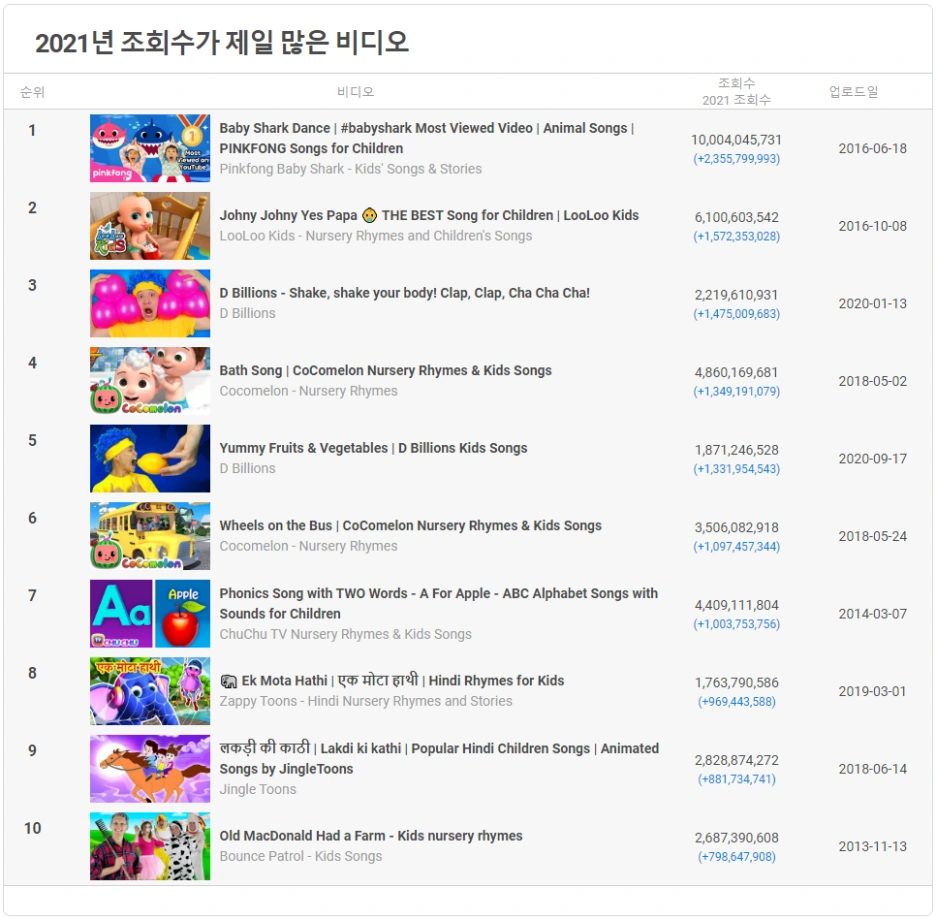Select upload date 2020-01-13
Image resolution: width=936 pixels, height=920 pixels.
[872, 303]
